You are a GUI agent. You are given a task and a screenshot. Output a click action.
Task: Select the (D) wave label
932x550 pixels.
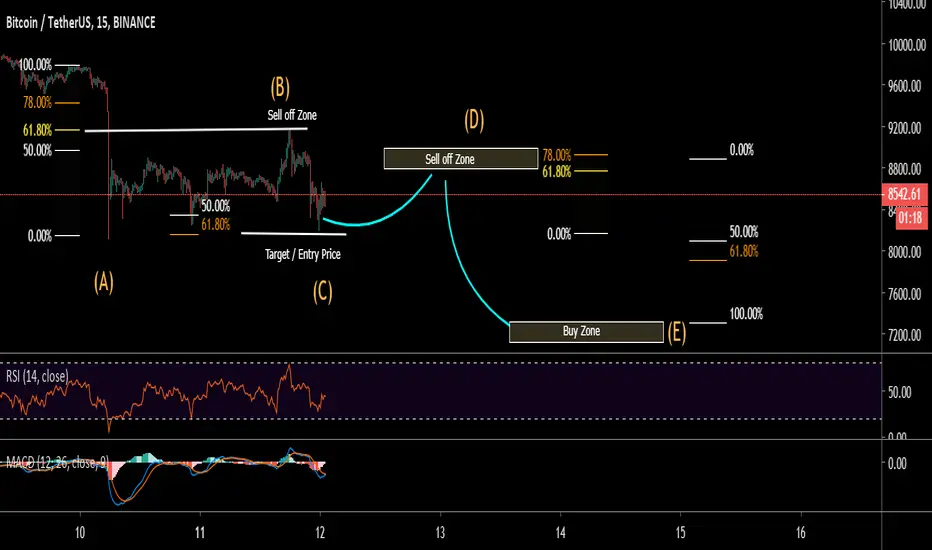click(474, 120)
